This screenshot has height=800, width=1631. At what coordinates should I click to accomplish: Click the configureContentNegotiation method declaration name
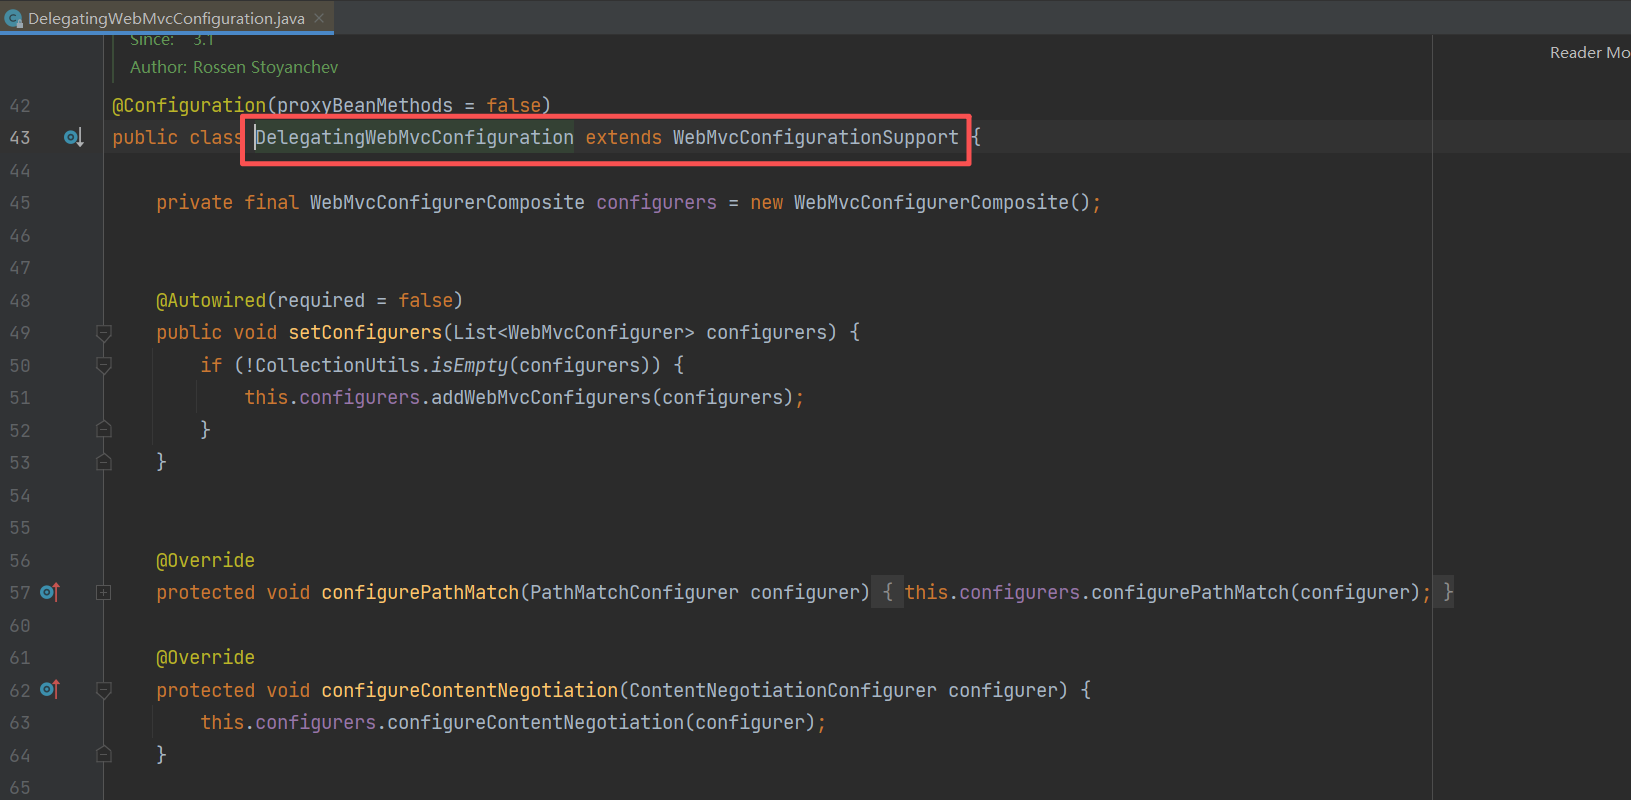(x=470, y=690)
